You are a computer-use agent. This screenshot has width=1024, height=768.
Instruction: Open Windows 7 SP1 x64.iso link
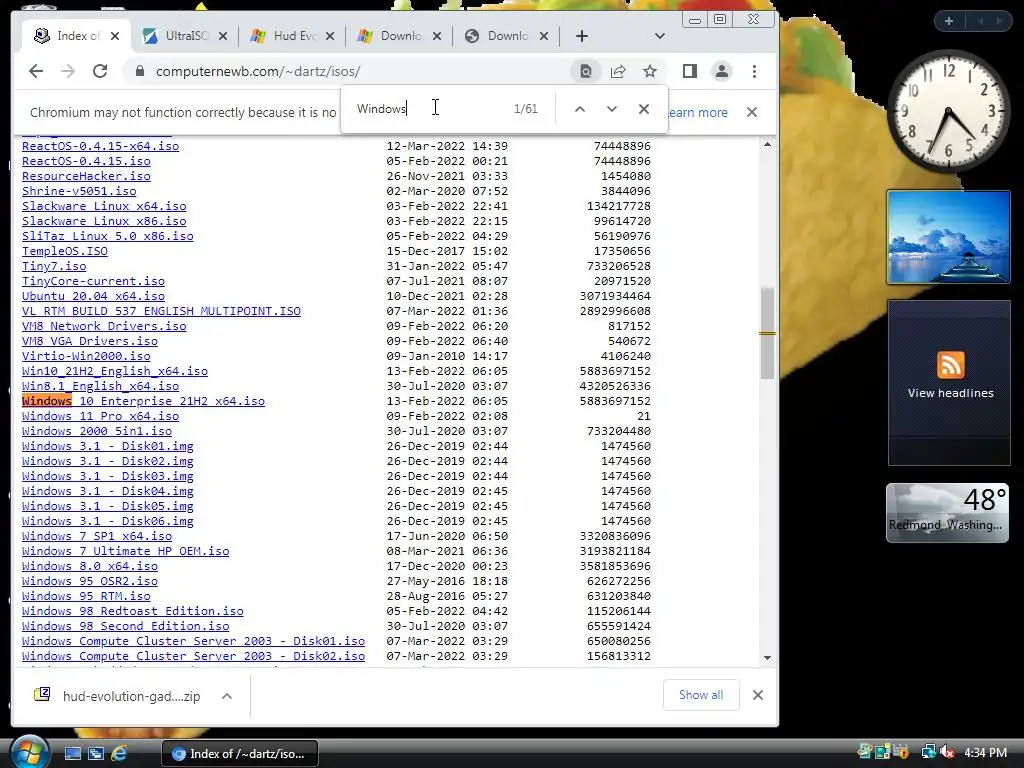point(97,536)
